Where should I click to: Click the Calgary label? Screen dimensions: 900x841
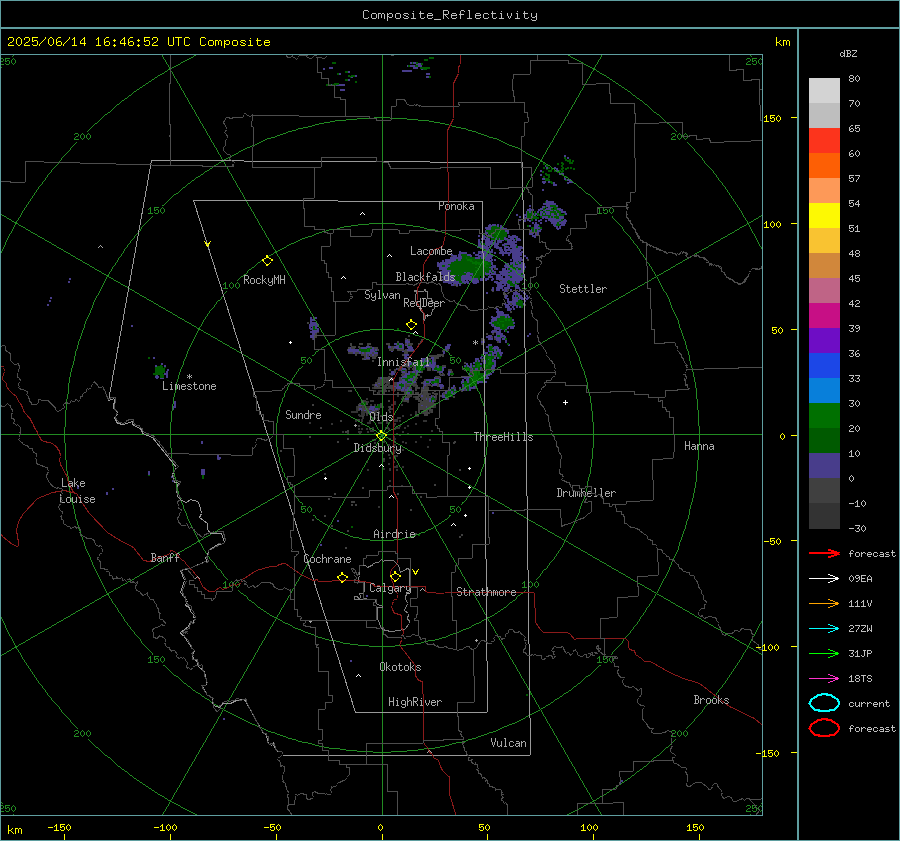[390, 588]
